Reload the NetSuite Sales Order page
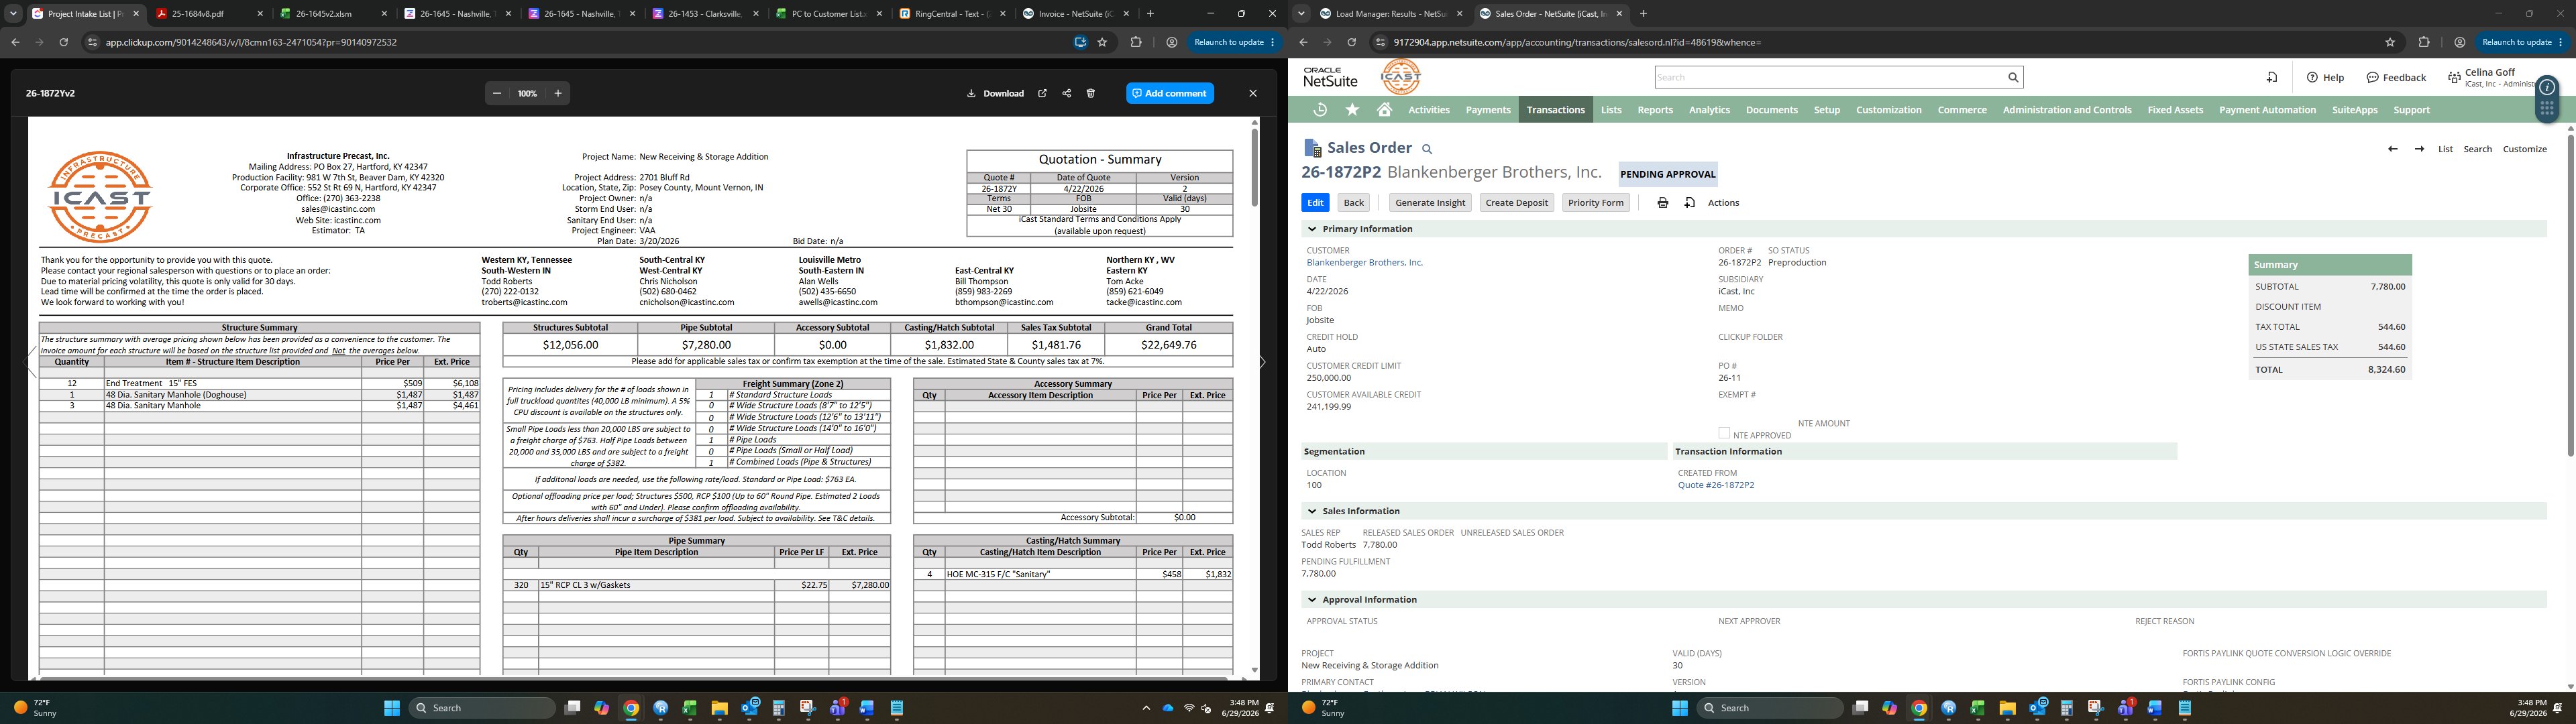The width and height of the screenshot is (2576, 724). [x=1351, y=42]
